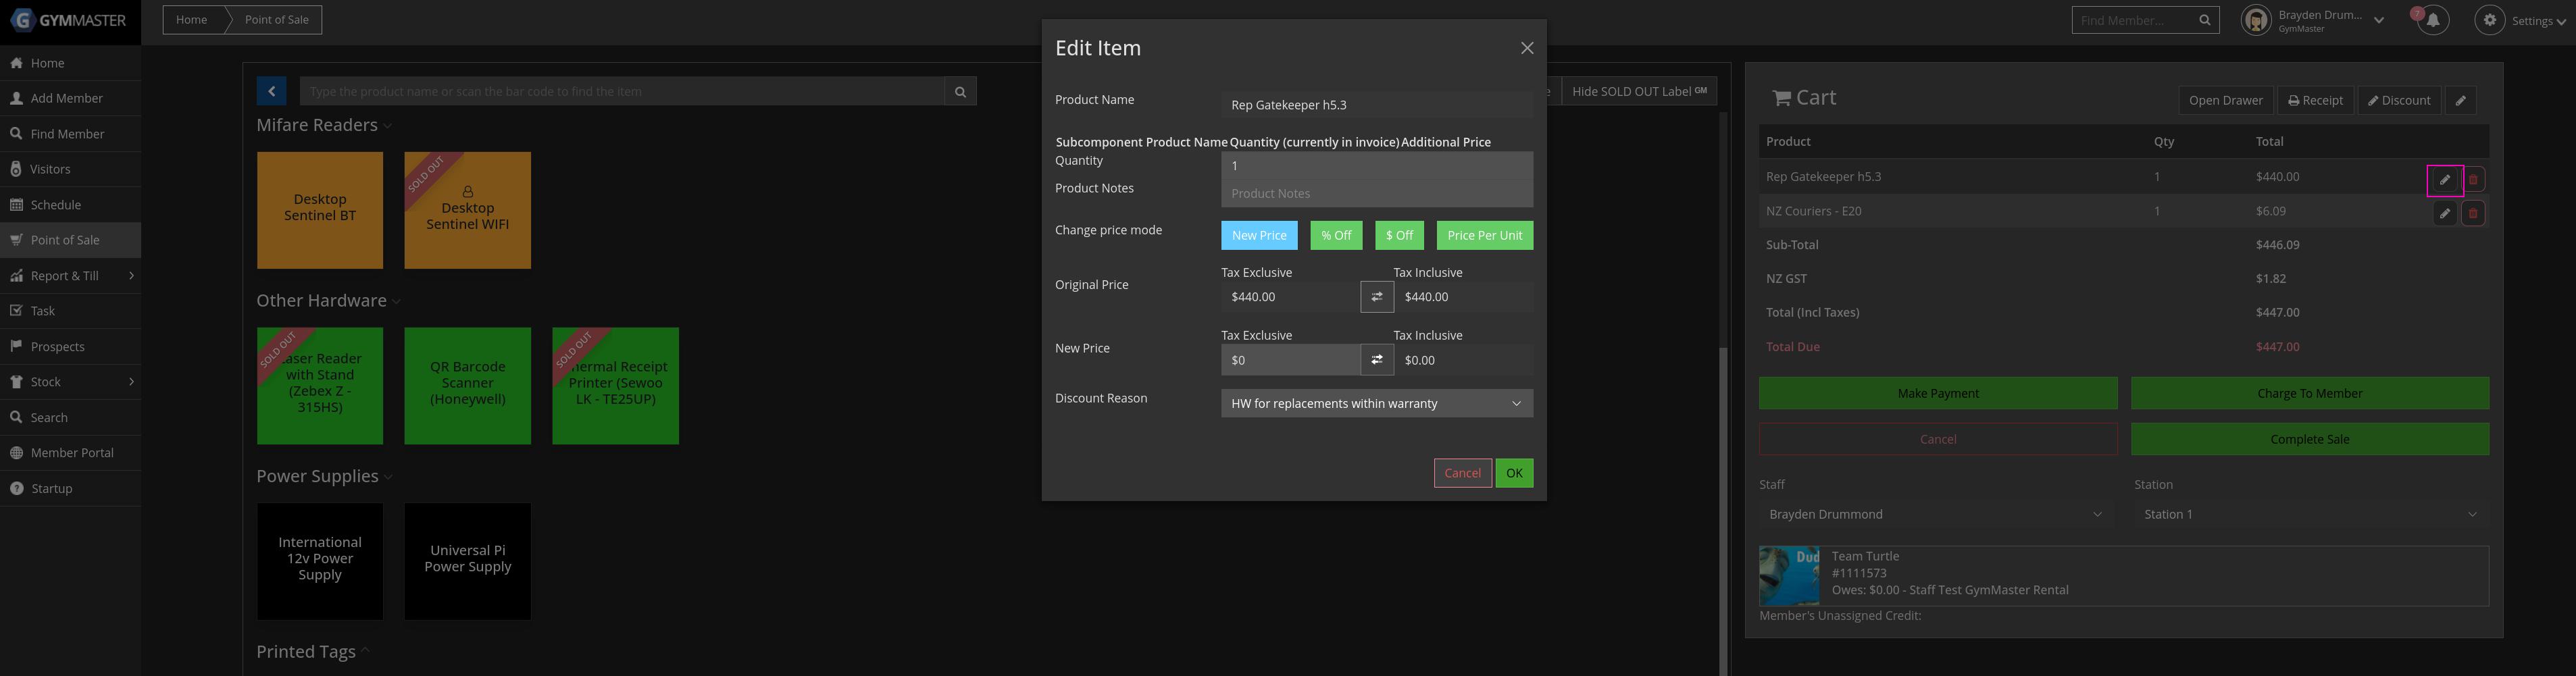Click the blue back arrow button

pos(271,92)
